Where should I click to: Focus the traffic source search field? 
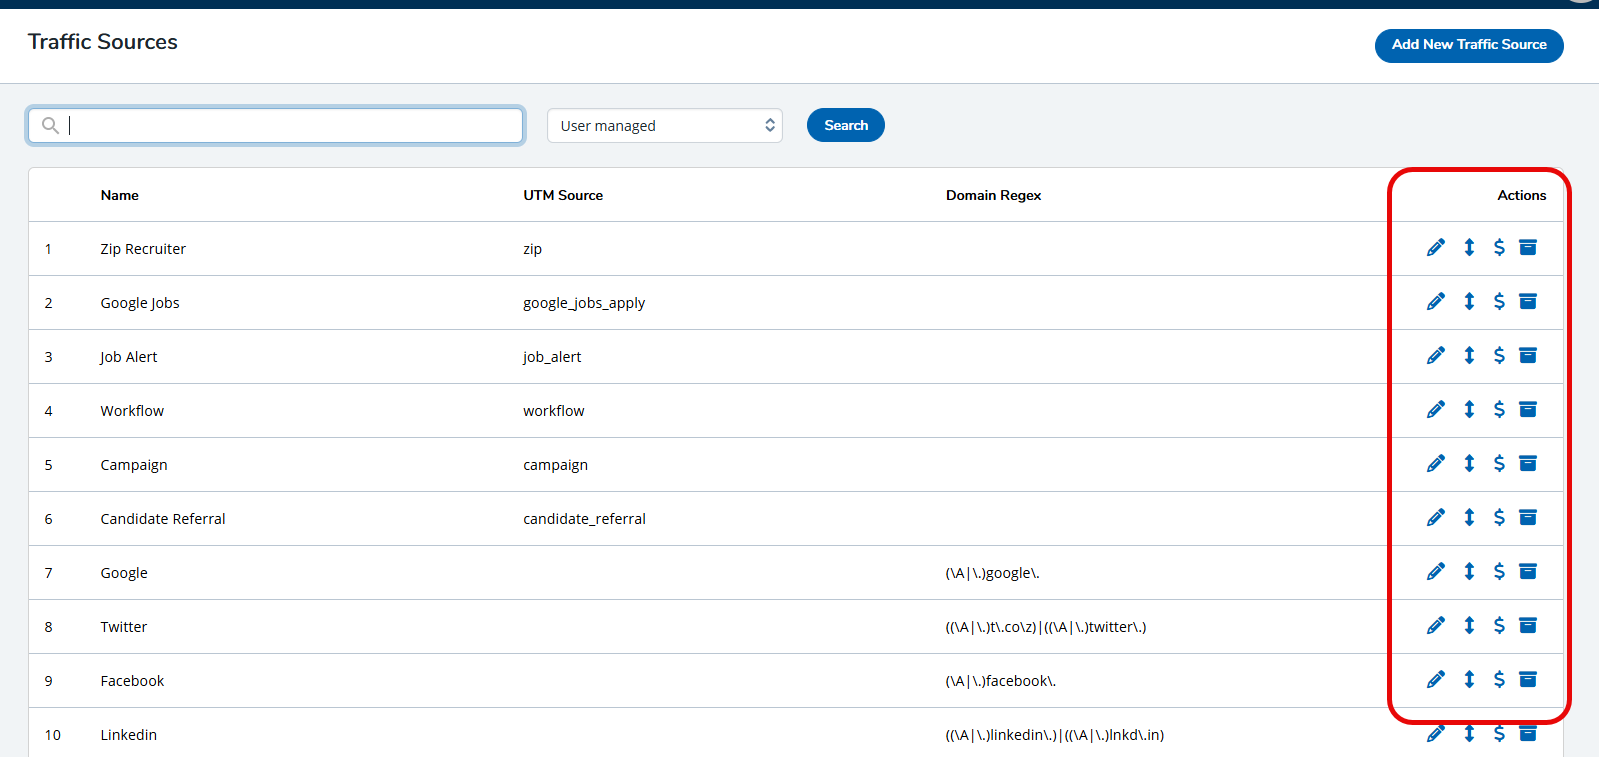click(x=290, y=126)
